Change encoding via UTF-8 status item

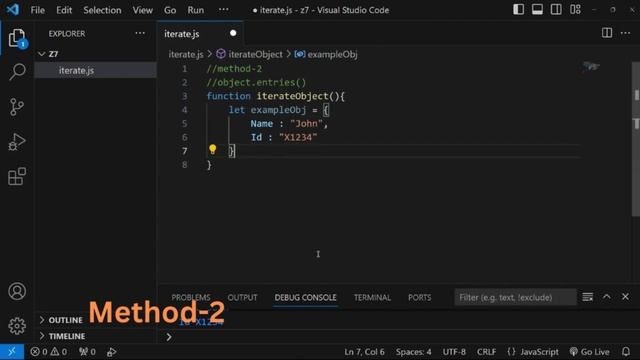(x=454, y=352)
